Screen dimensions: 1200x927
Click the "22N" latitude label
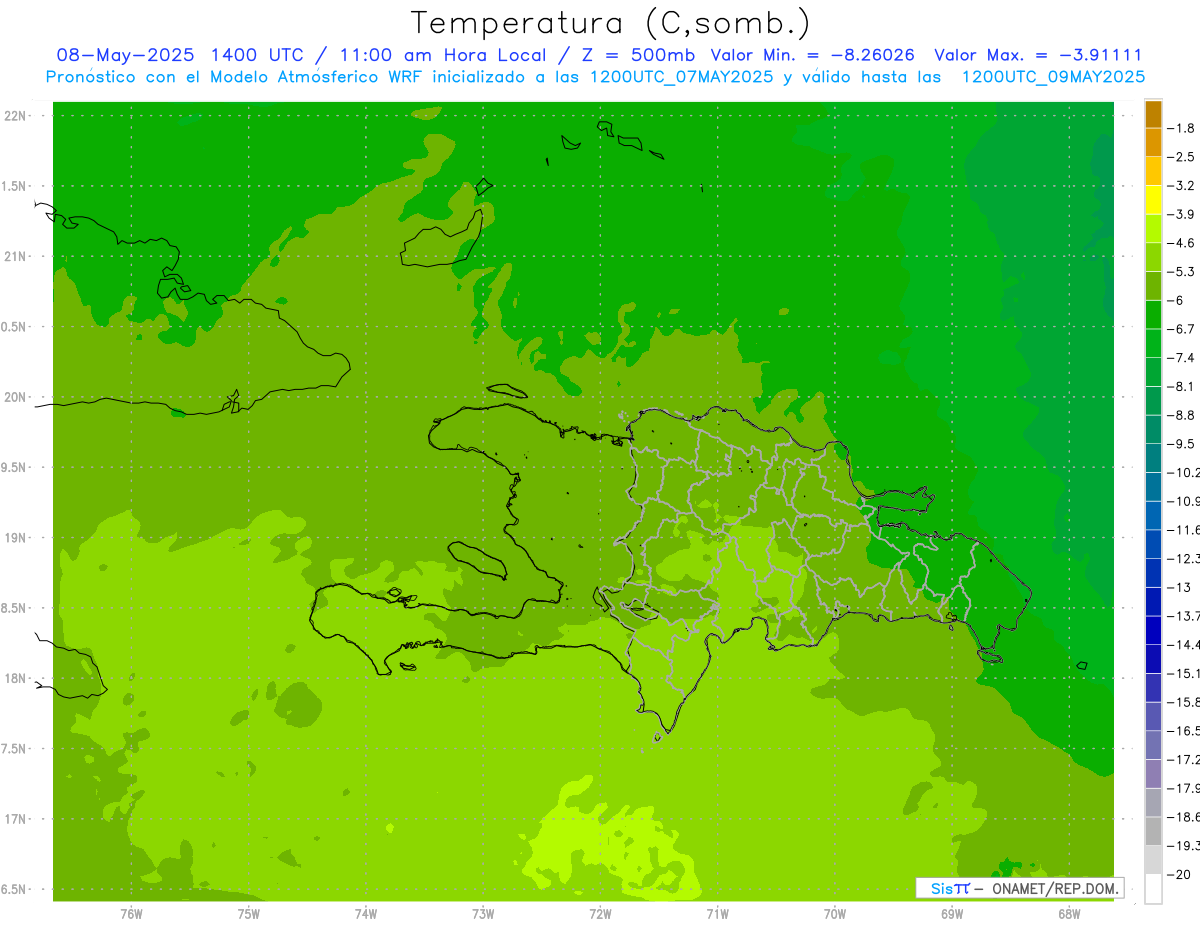(x=15, y=116)
